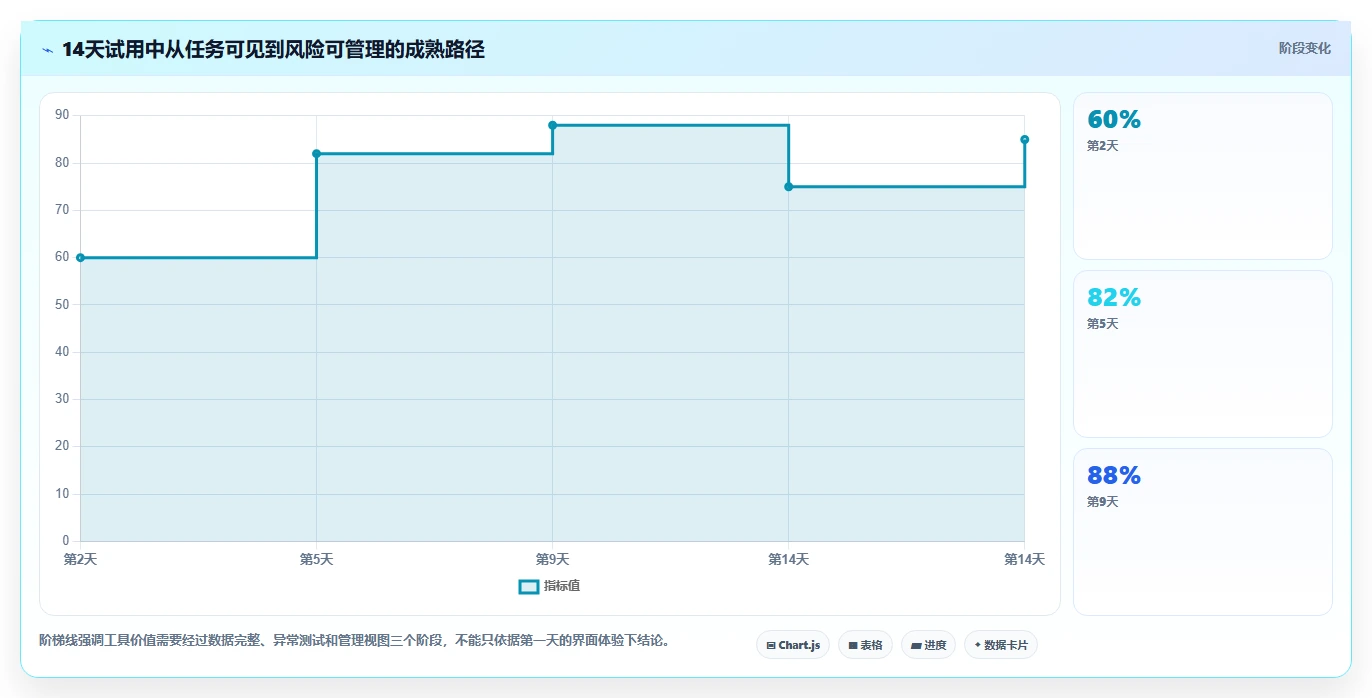Click the 表格 tag icon
The image size is (1372, 698).
tap(852, 646)
